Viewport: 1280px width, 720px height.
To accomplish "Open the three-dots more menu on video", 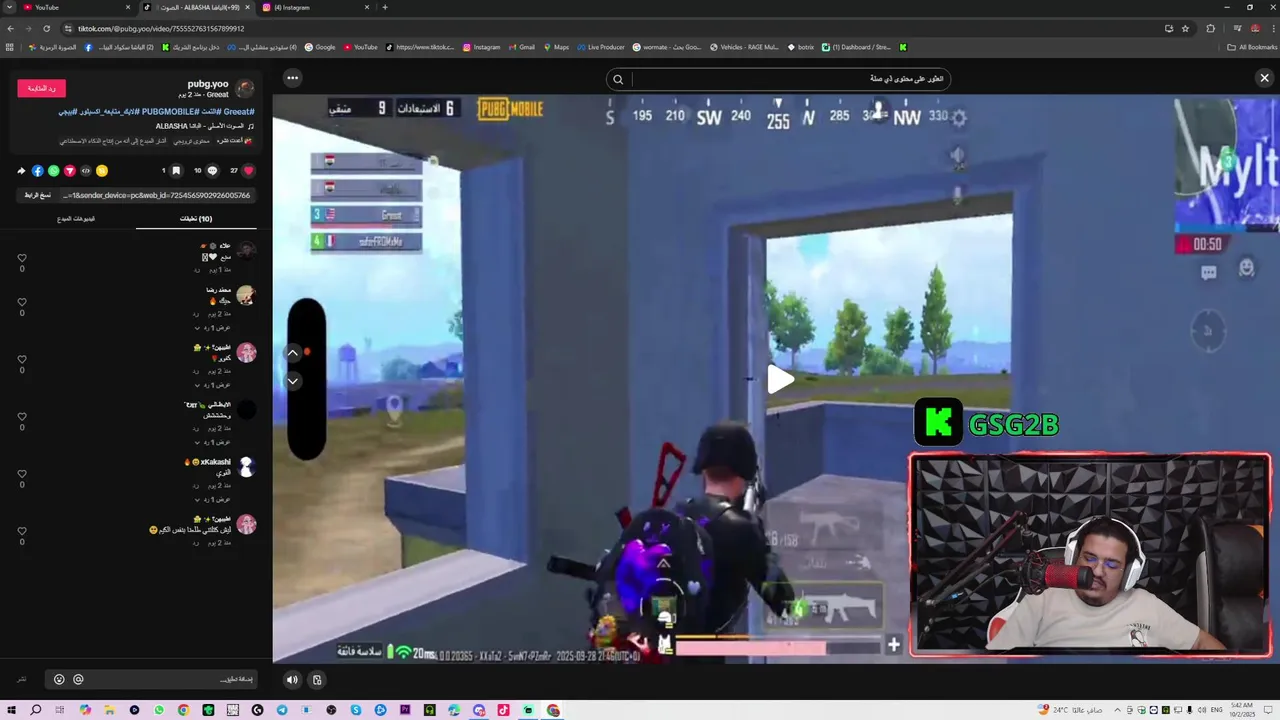I will coord(292,78).
